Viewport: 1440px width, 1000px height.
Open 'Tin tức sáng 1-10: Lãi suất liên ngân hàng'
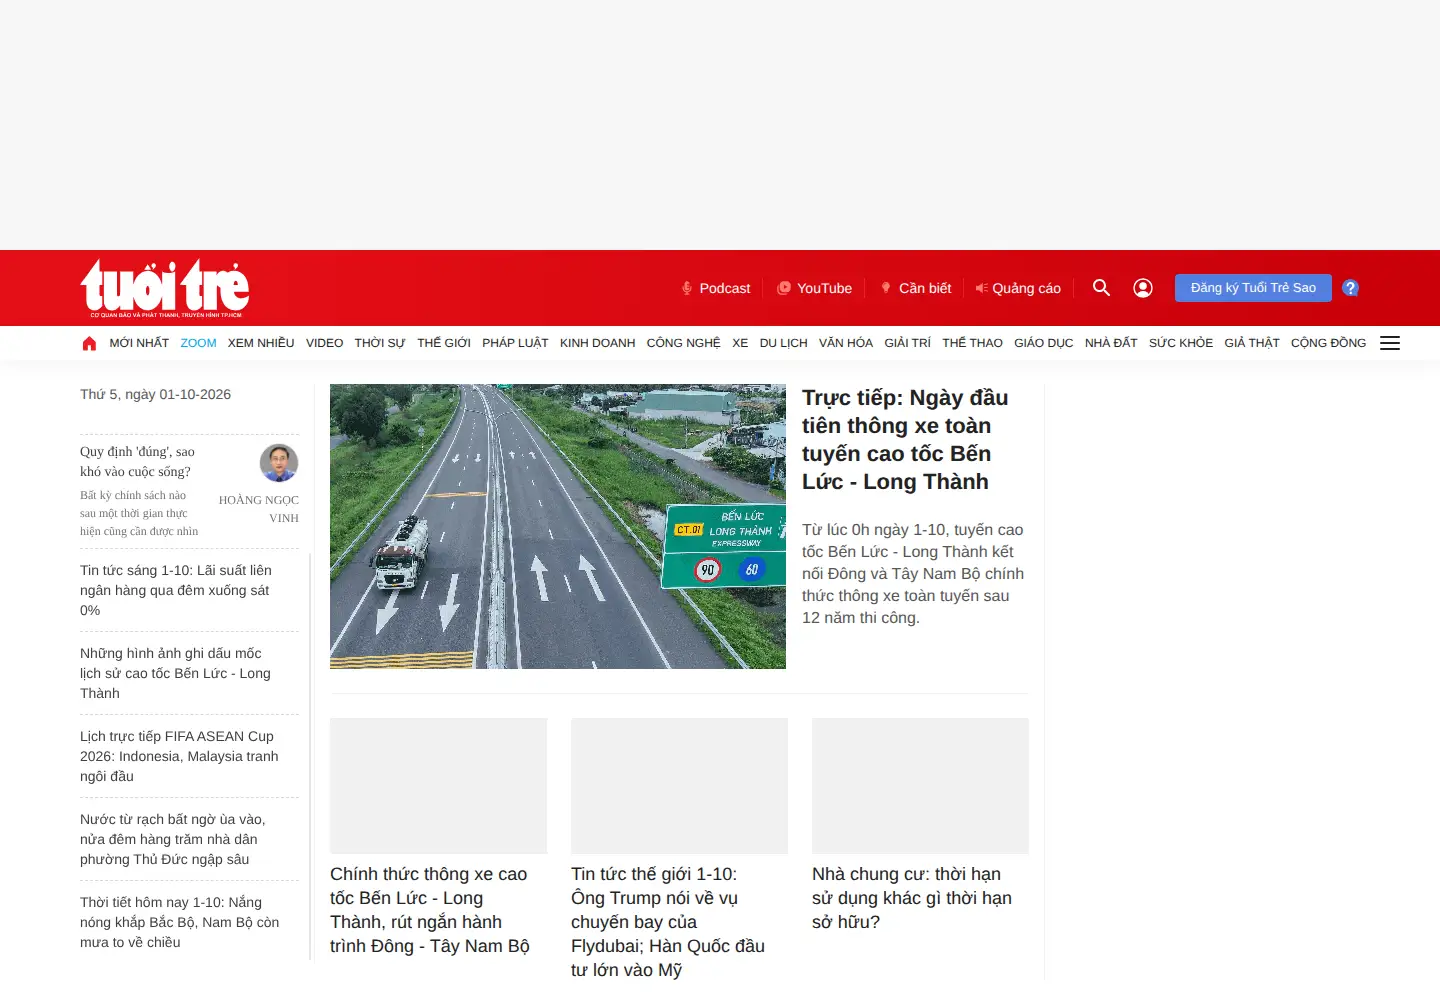(176, 590)
